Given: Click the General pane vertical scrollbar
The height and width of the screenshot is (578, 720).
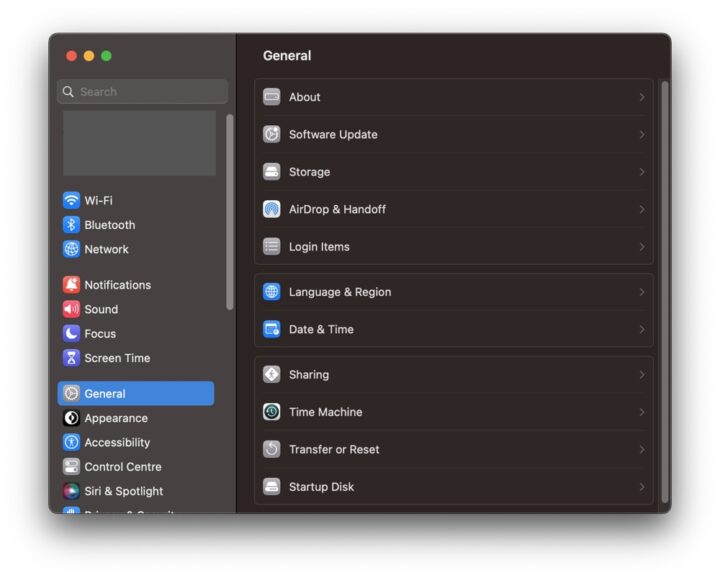Looking at the screenshot, I should 664,292.
